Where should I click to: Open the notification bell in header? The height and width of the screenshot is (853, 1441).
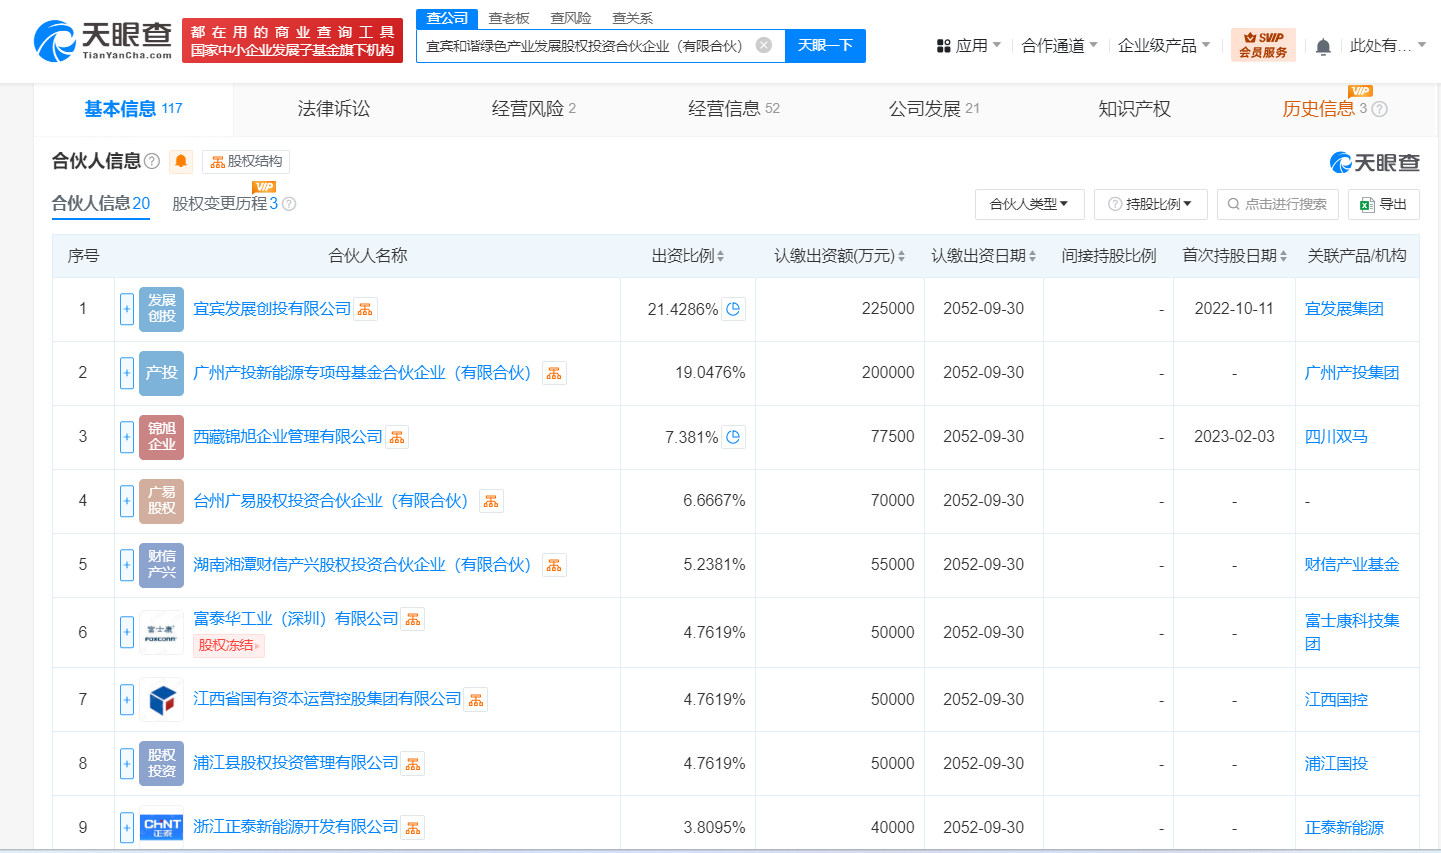point(1323,46)
